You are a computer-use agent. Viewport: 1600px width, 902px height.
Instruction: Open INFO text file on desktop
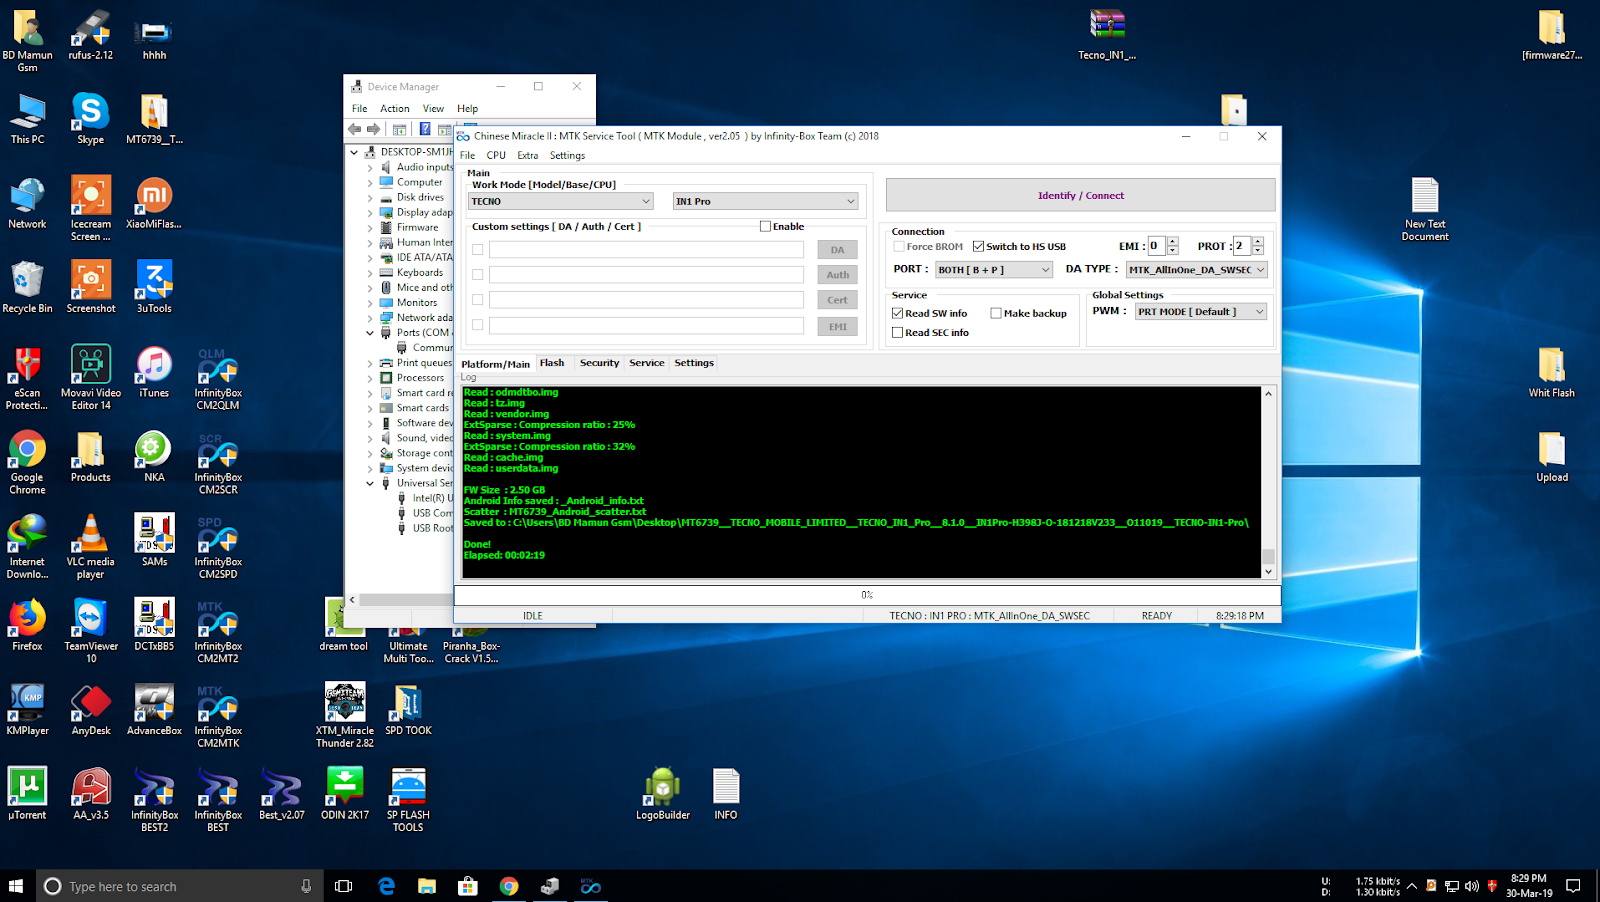(x=726, y=794)
